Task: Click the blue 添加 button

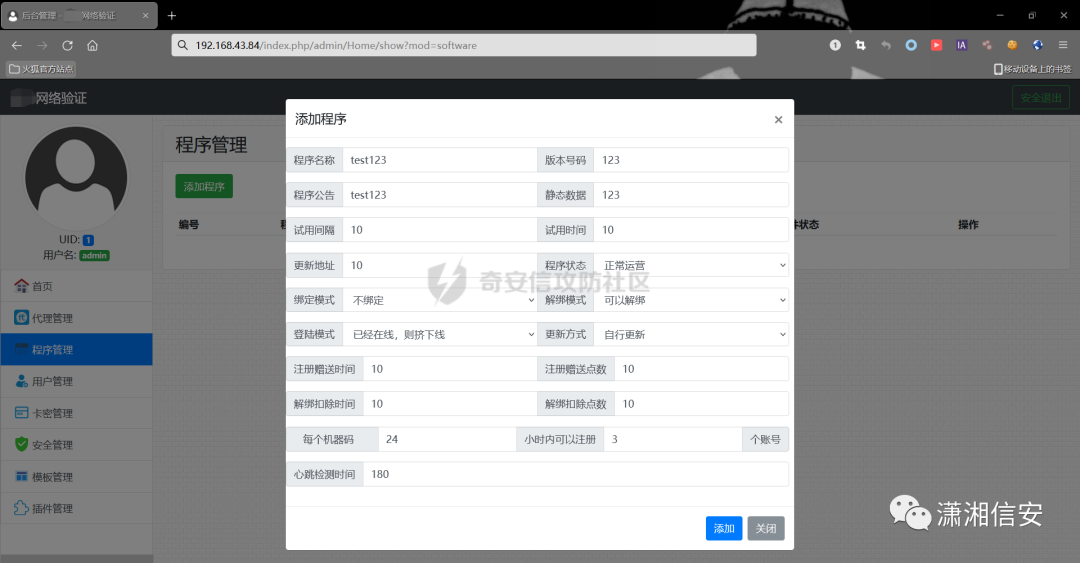Action: tap(724, 529)
